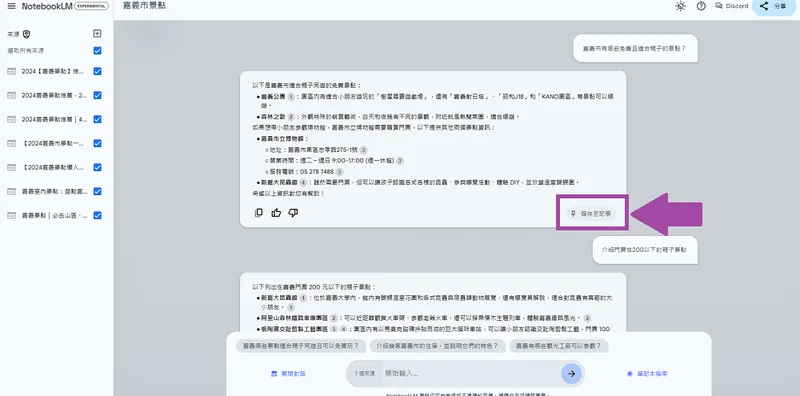Uncheck source 【2024嘉義景點懶人...
800x396 pixels.
click(97, 167)
